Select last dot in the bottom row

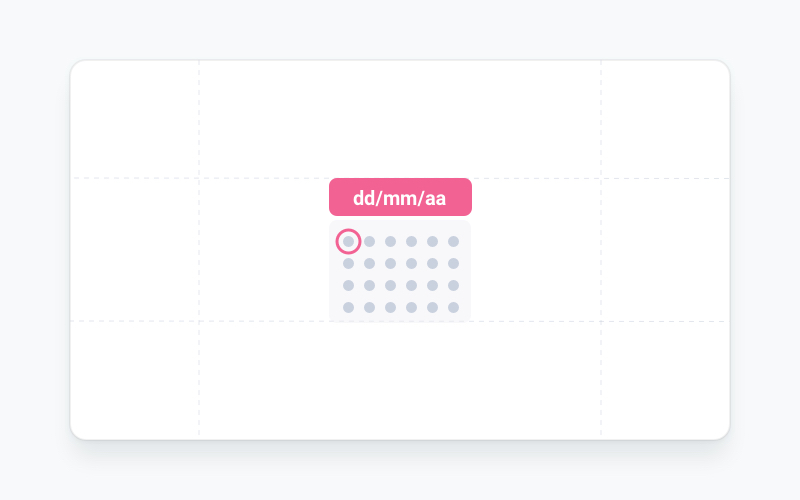[x=453, y=307]
